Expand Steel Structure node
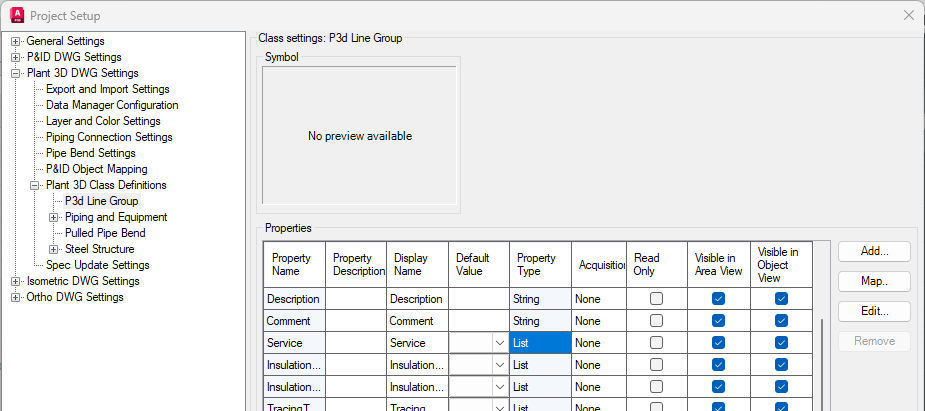 point(54,249)
